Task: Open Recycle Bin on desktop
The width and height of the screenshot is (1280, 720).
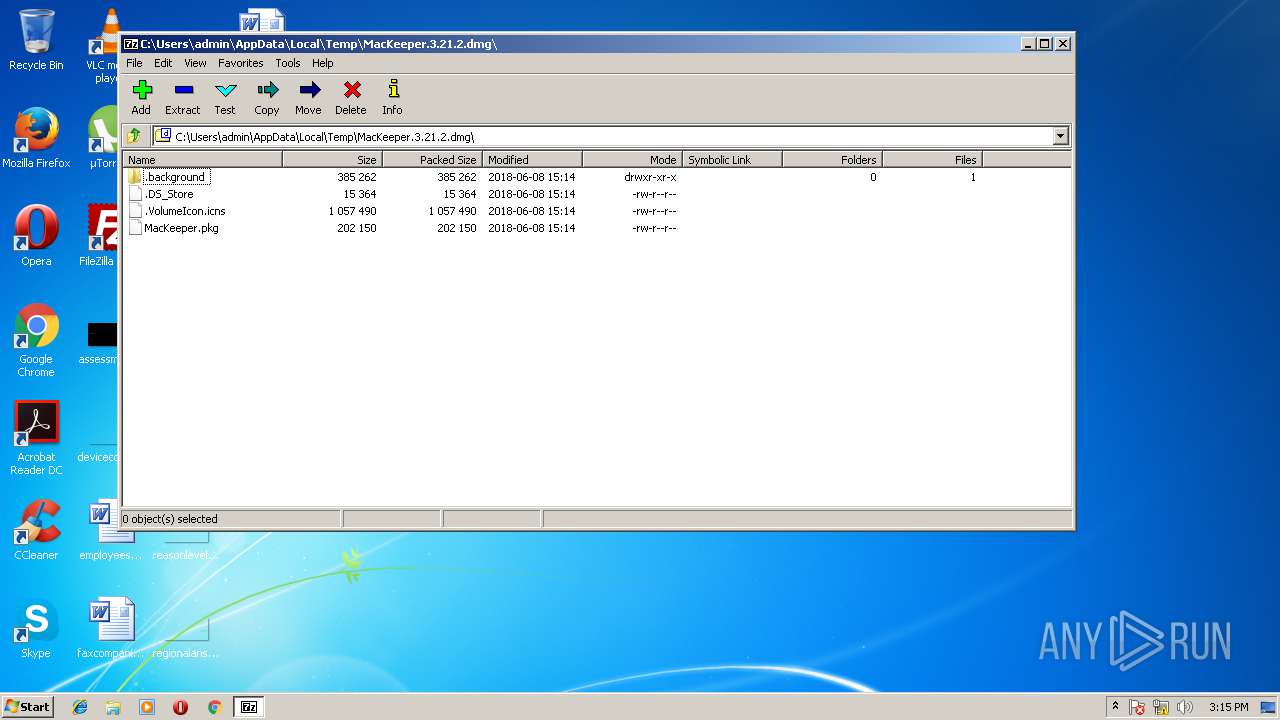Action: 36,41
